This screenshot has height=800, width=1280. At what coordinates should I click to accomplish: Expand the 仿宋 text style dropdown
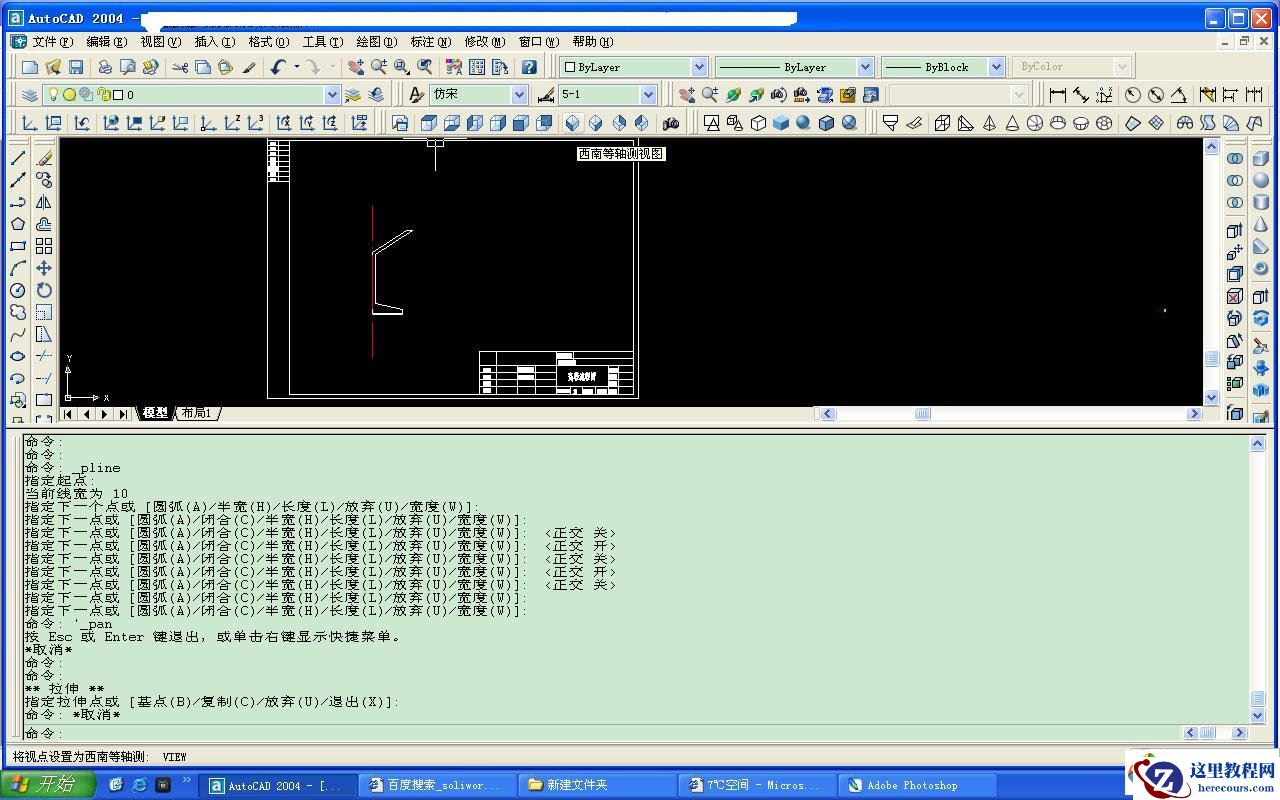(519, 95)
